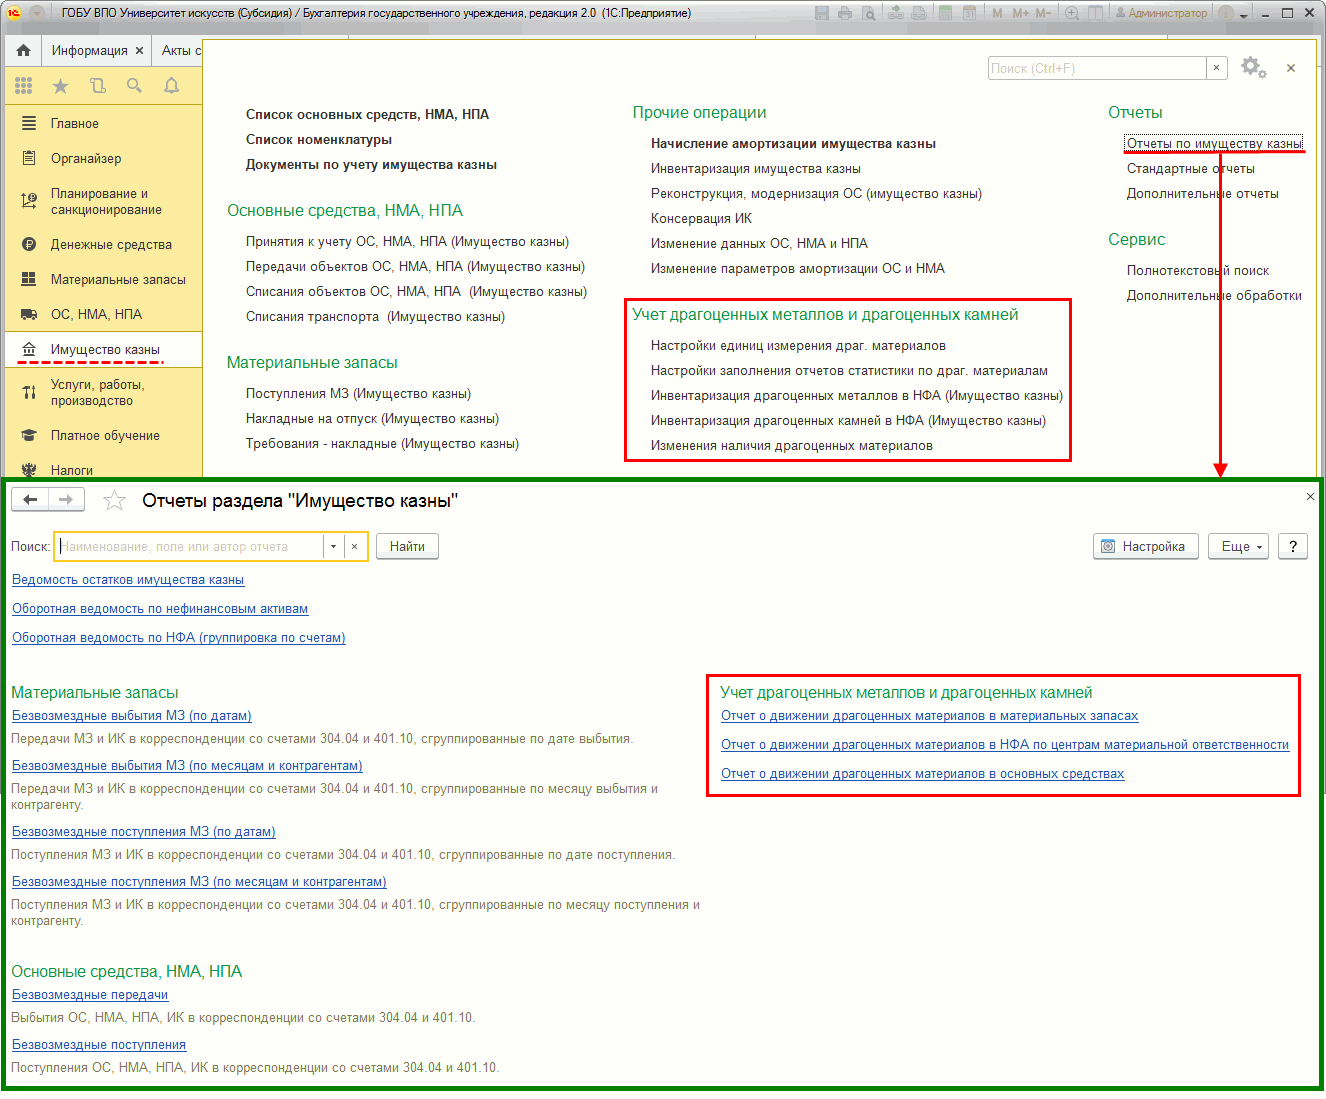Go back with the left arrow button

pos(30,500)
